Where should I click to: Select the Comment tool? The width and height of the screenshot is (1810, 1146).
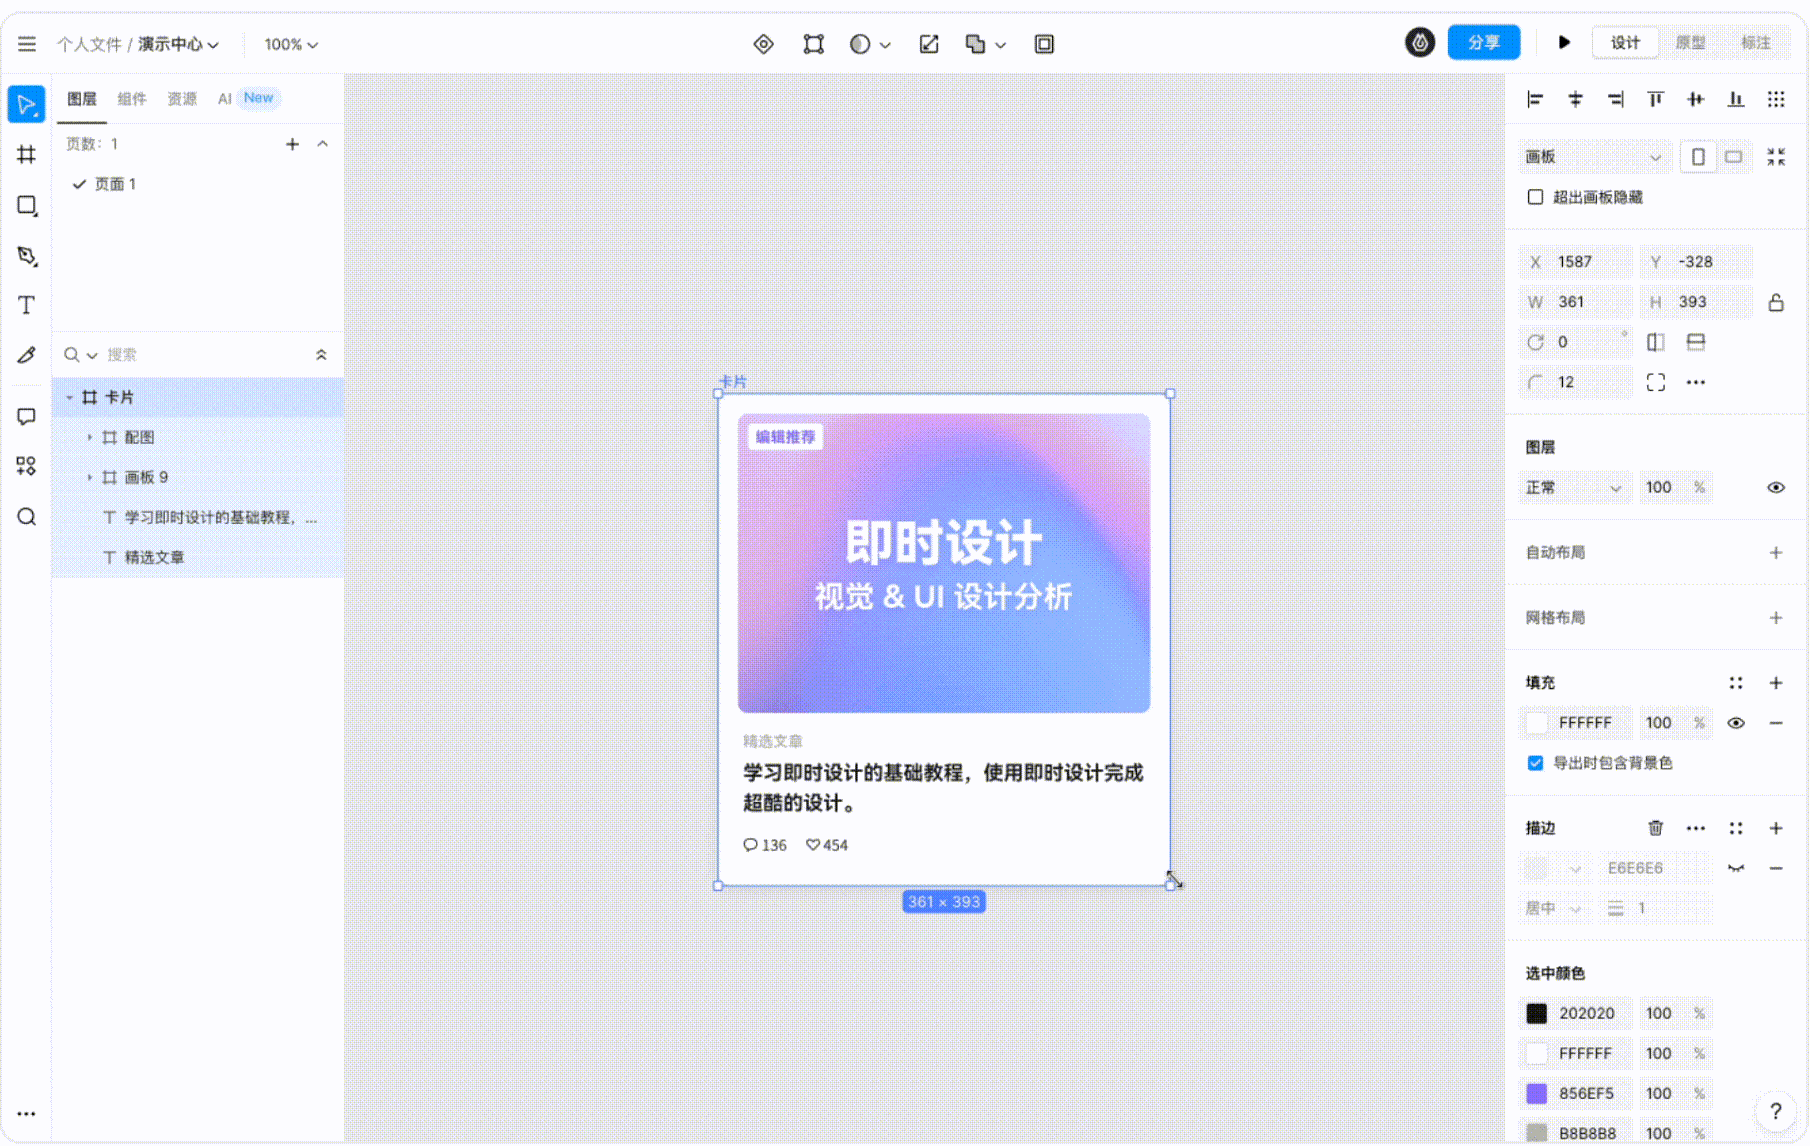point(26,416)
